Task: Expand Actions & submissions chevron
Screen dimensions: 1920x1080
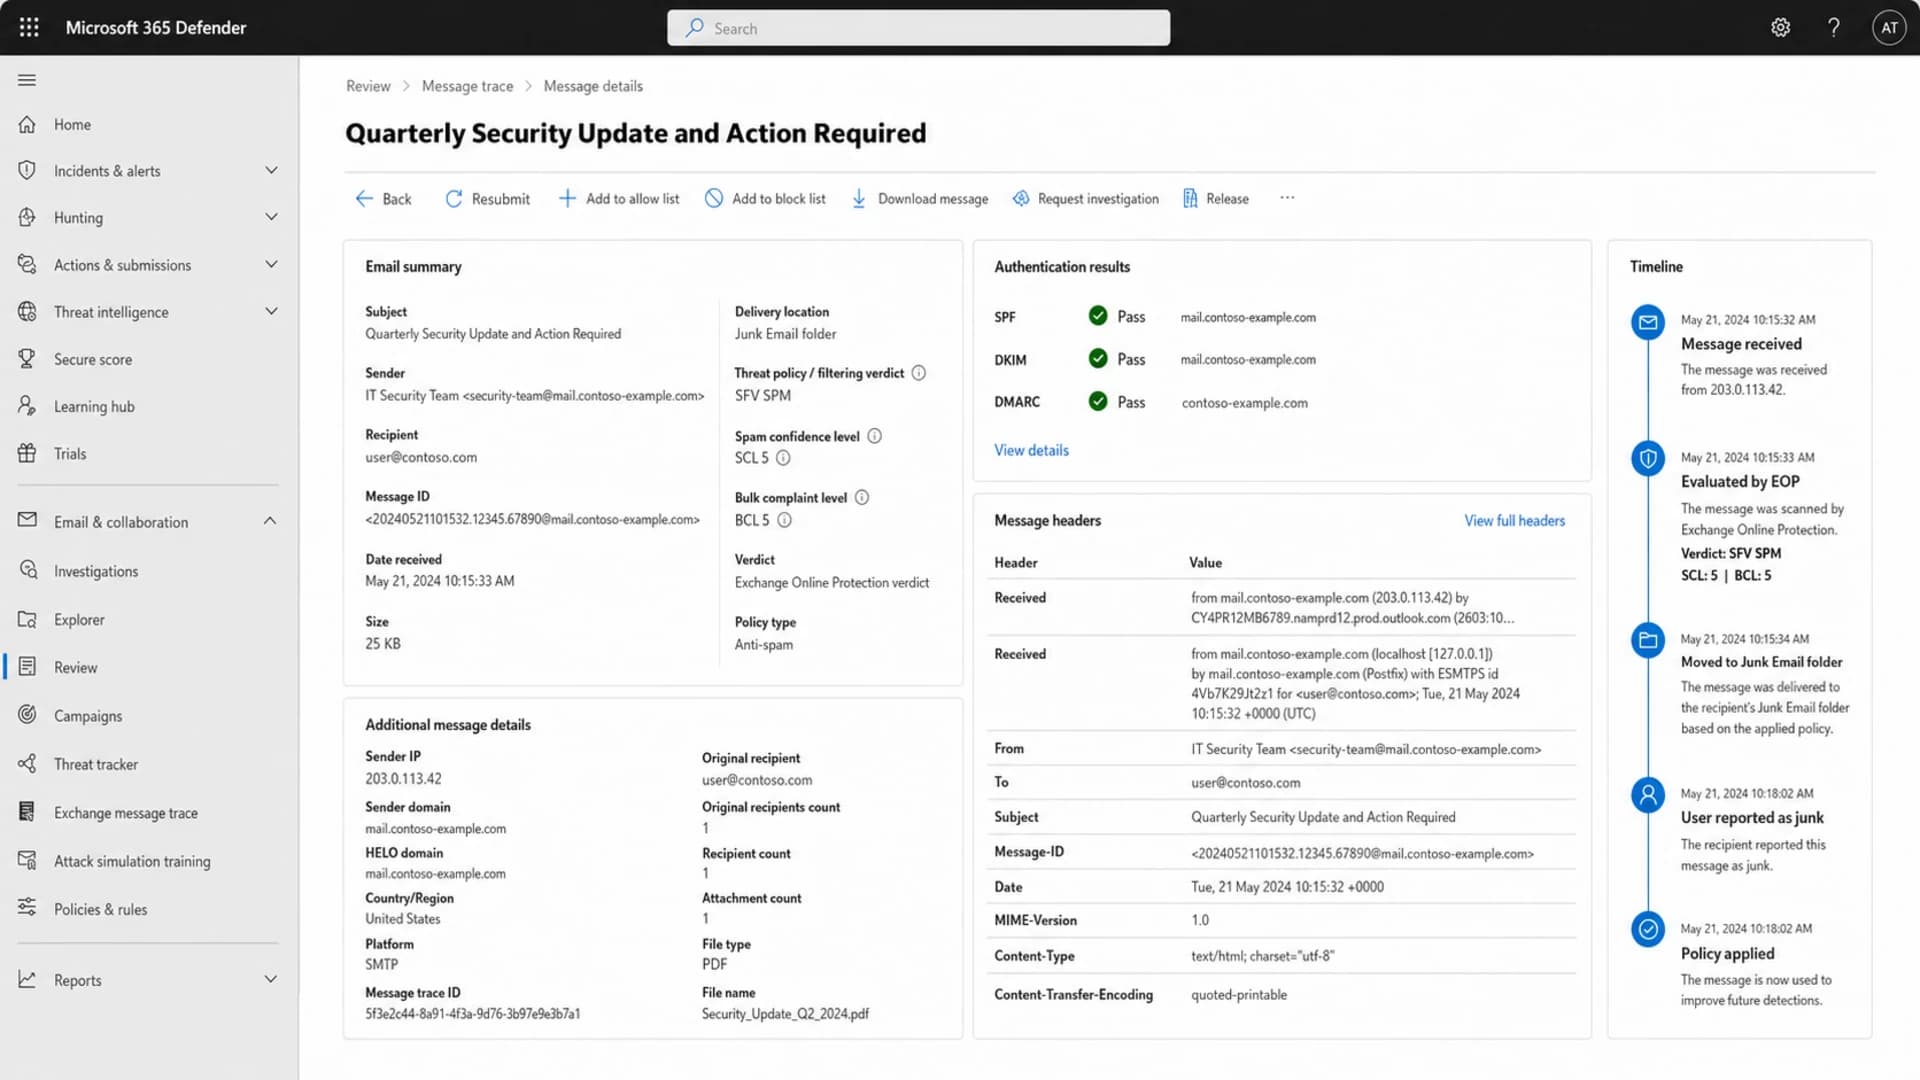Action: point(271,264)
